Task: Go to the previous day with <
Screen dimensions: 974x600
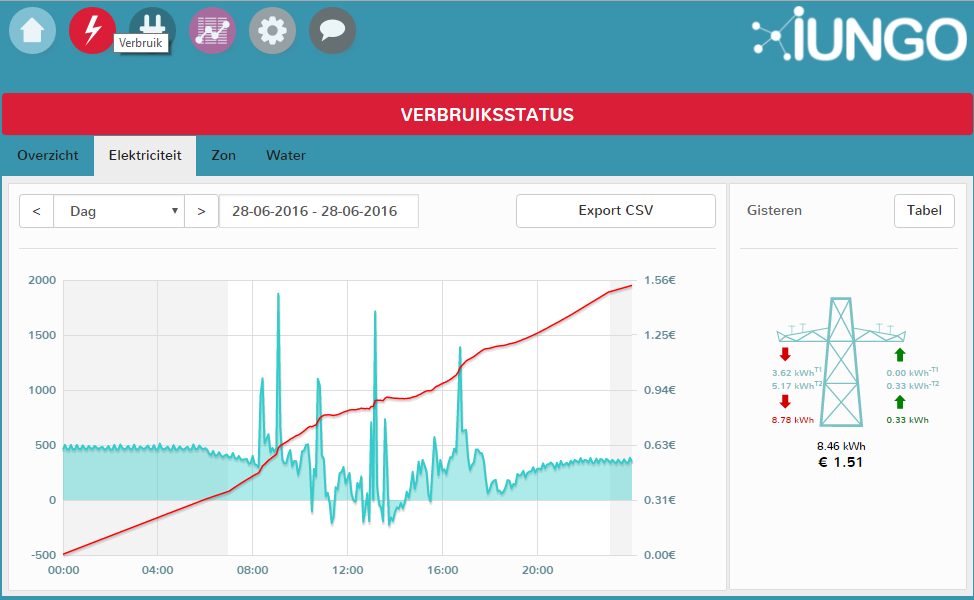Action: point(37,211)
